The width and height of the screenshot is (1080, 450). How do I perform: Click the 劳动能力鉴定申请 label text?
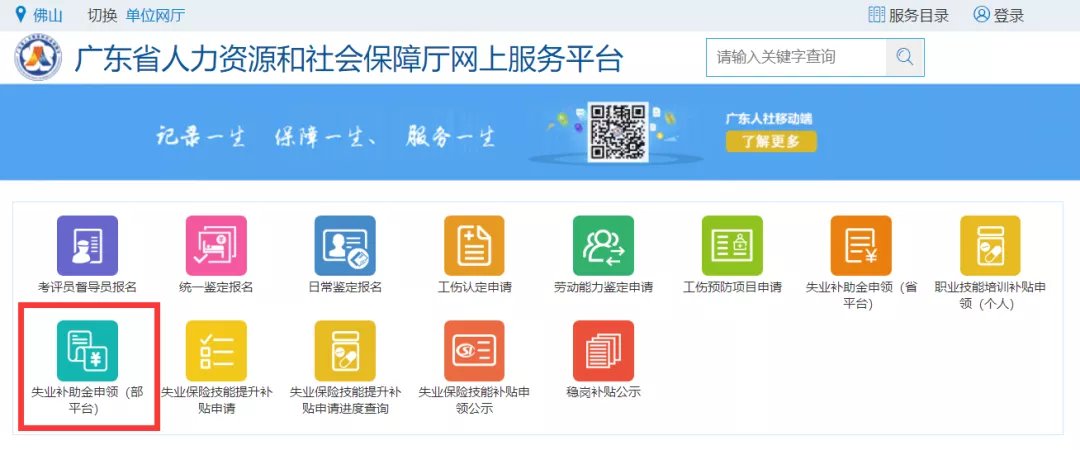603,287
